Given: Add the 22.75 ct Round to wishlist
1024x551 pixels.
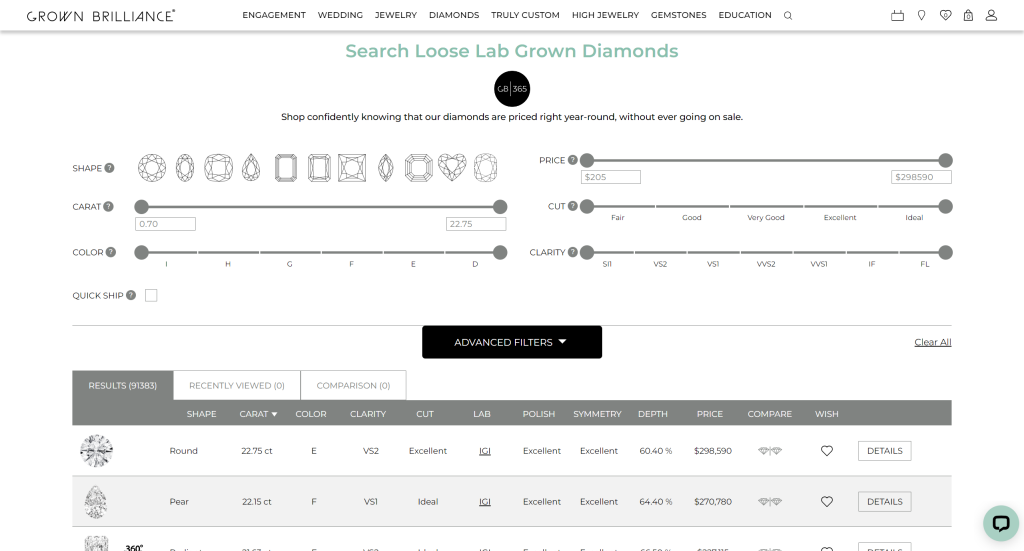Looking at the screenshot, I should pyautogui.click(x=827, y=450).
